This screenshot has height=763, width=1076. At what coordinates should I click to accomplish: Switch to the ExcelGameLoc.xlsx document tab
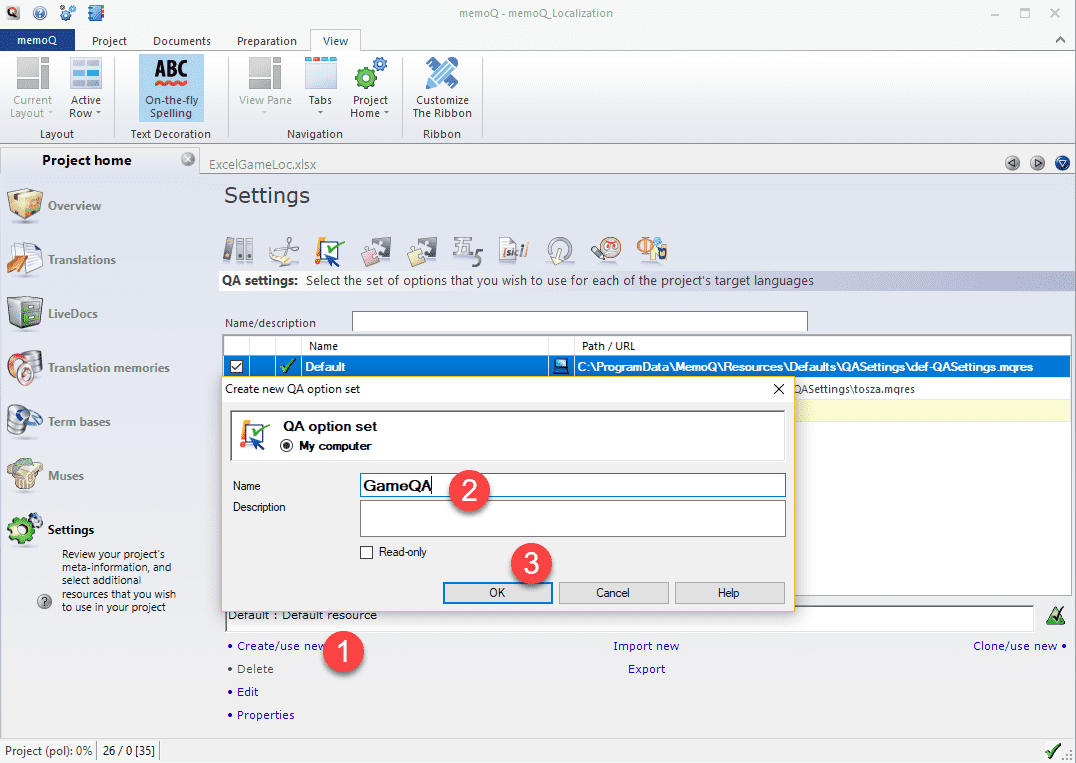(263, 165)
